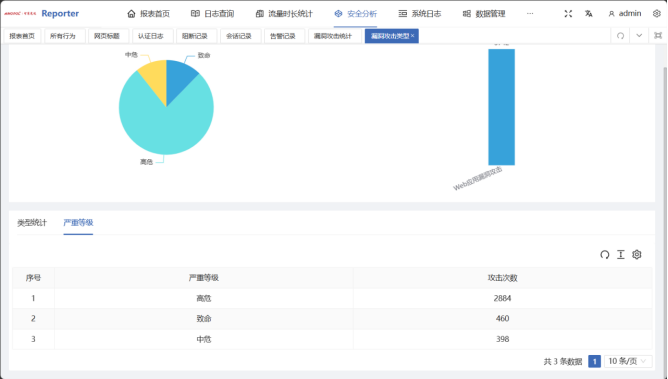
Task: Toggle fullscreen mode icon
Action: point(568,14)
